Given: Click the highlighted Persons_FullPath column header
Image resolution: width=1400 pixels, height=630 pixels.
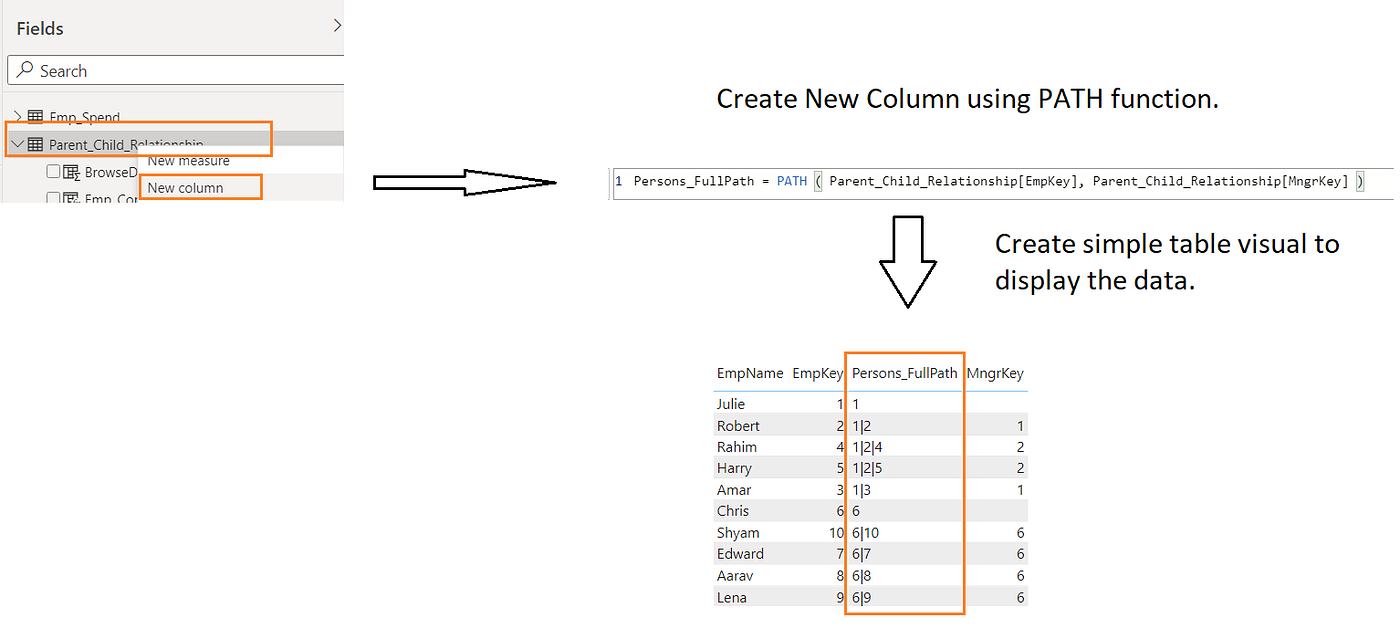Looking at the screenshot, I should (903, 373).
